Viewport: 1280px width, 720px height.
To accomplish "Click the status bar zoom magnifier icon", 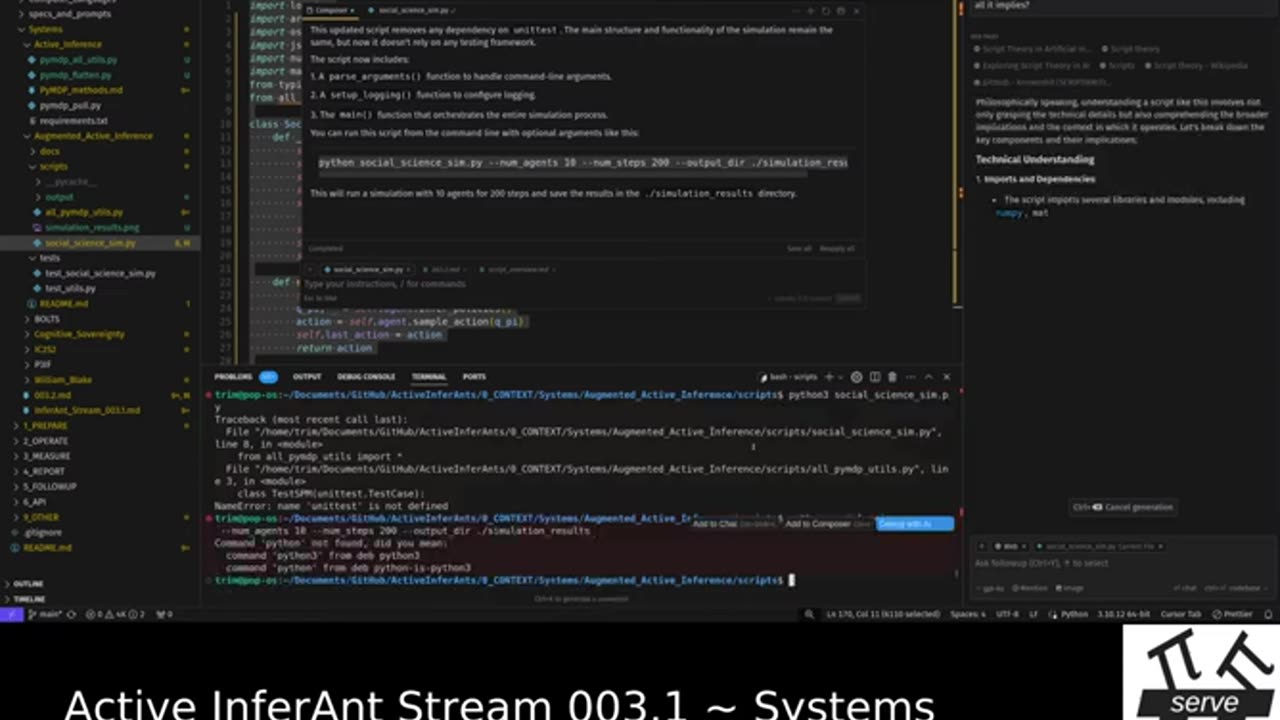I will 808,614.
